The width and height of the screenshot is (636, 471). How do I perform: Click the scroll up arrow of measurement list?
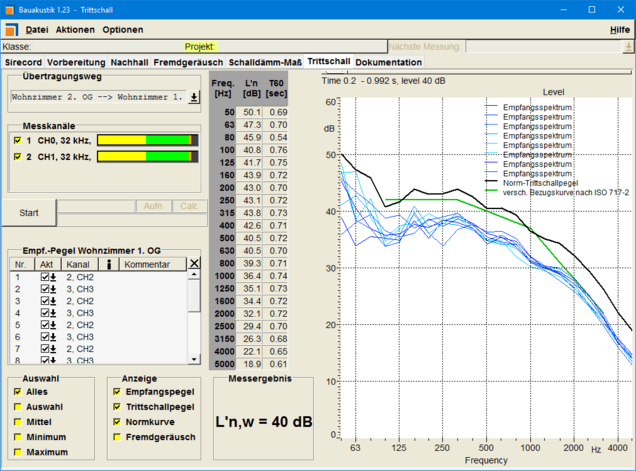pos(194,275)
